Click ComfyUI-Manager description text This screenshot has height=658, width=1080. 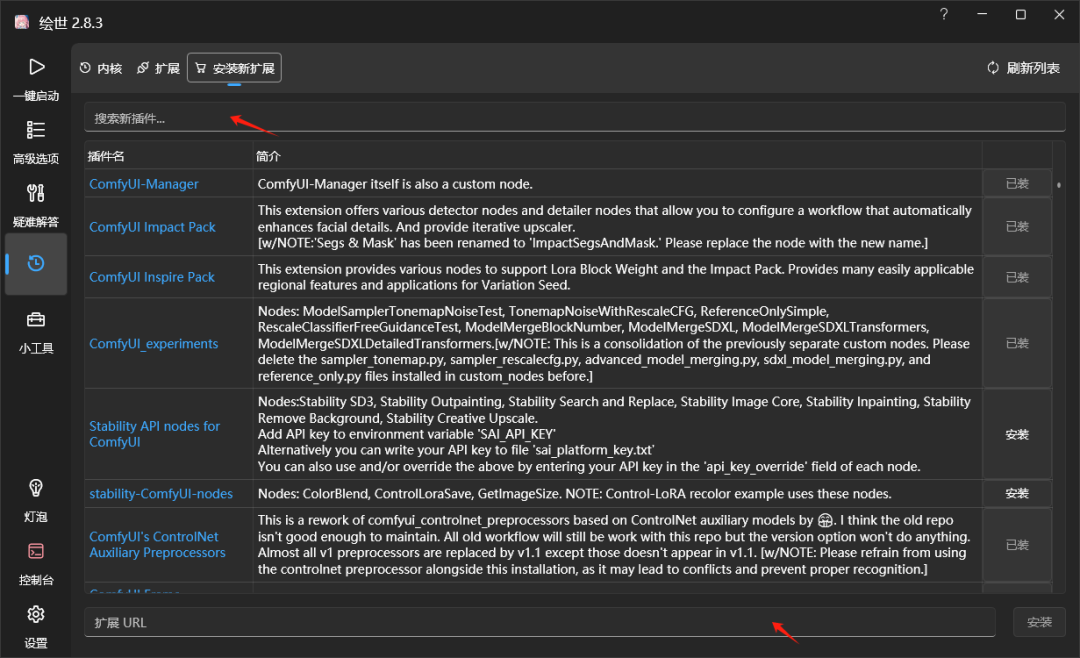click(395, 184)
